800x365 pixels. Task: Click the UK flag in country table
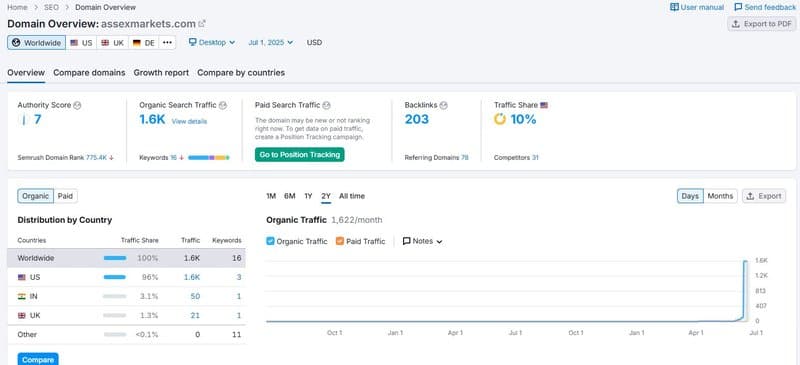coord(21,315)
